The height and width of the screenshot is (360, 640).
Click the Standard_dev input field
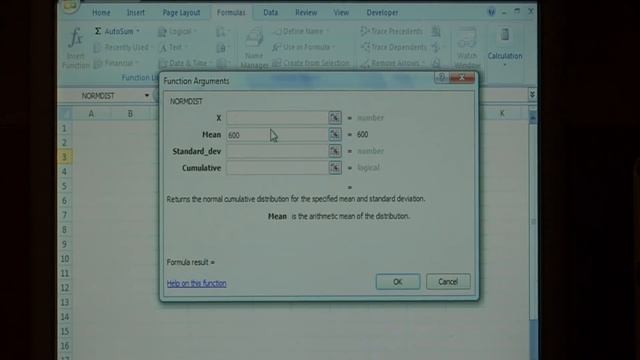click(278, 151)
